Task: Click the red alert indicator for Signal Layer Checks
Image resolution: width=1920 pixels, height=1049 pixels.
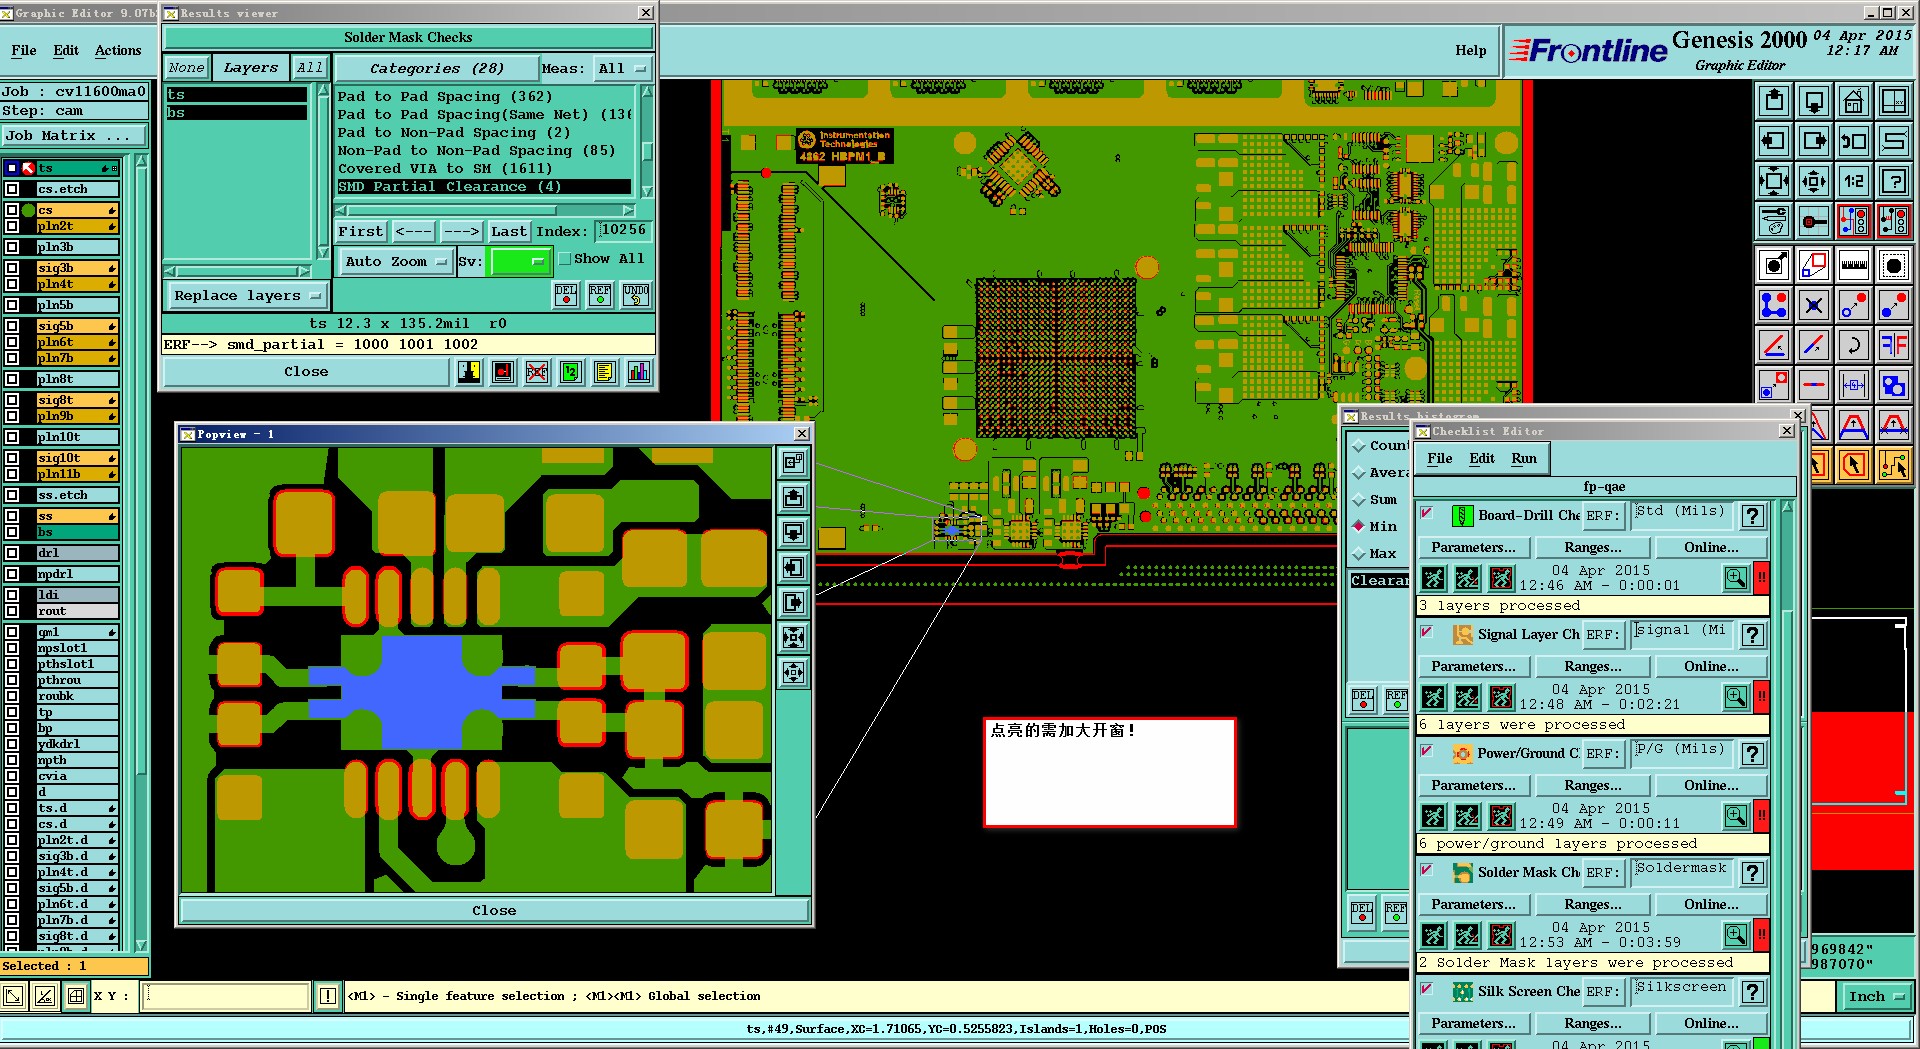Action: (1761, 697)
